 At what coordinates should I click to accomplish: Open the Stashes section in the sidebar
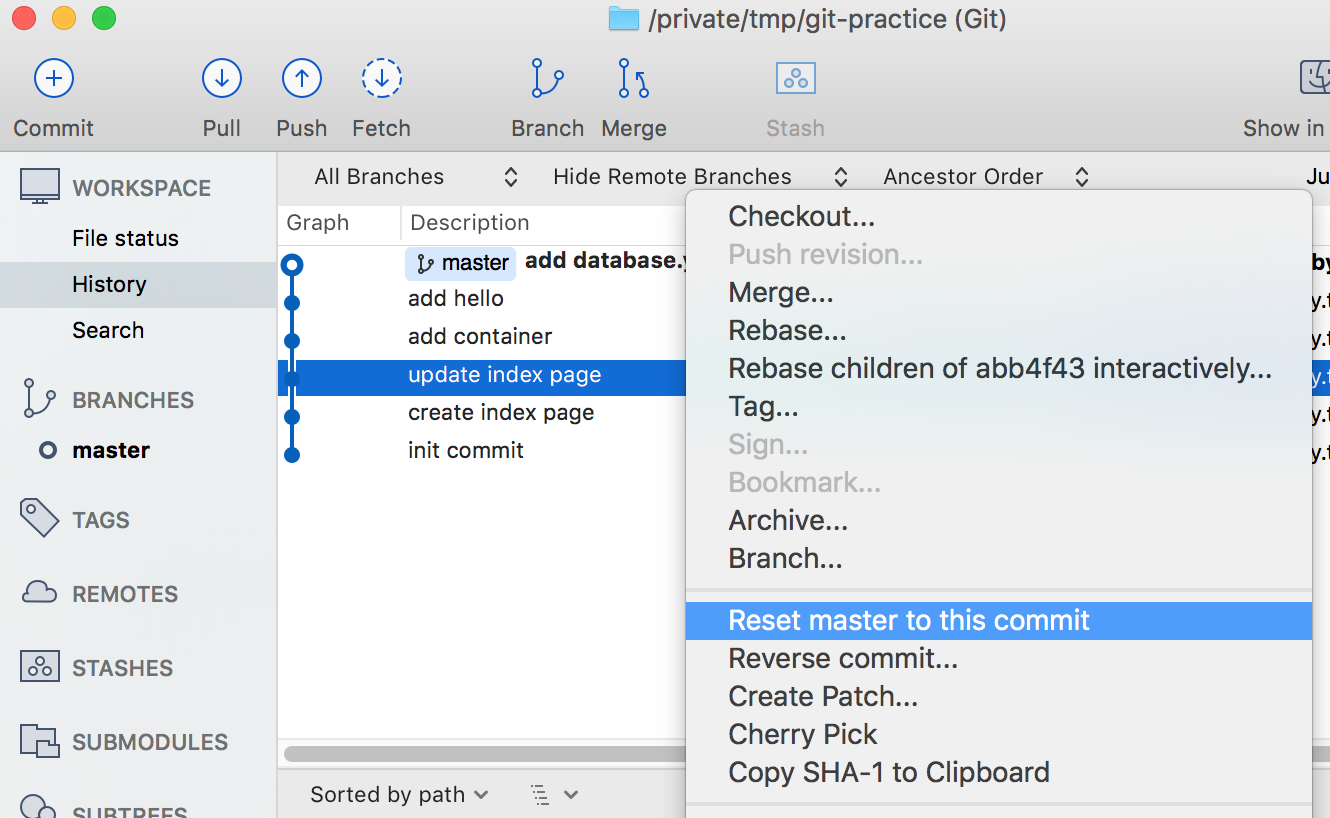click(38, 667)
